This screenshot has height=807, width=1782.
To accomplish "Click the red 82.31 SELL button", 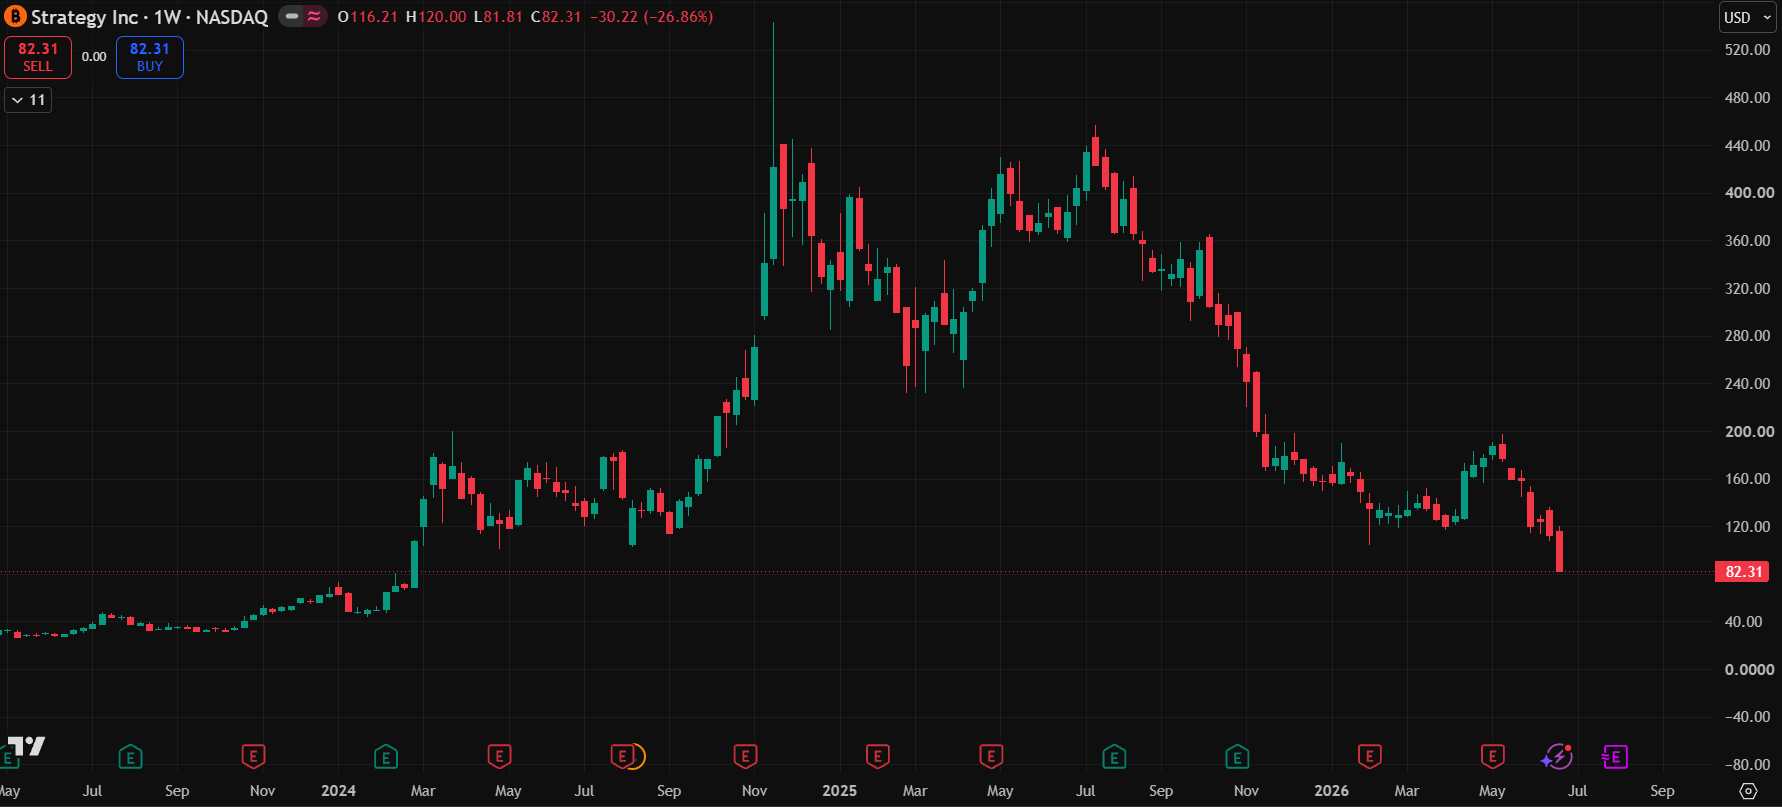I will [x=38, y=57].
